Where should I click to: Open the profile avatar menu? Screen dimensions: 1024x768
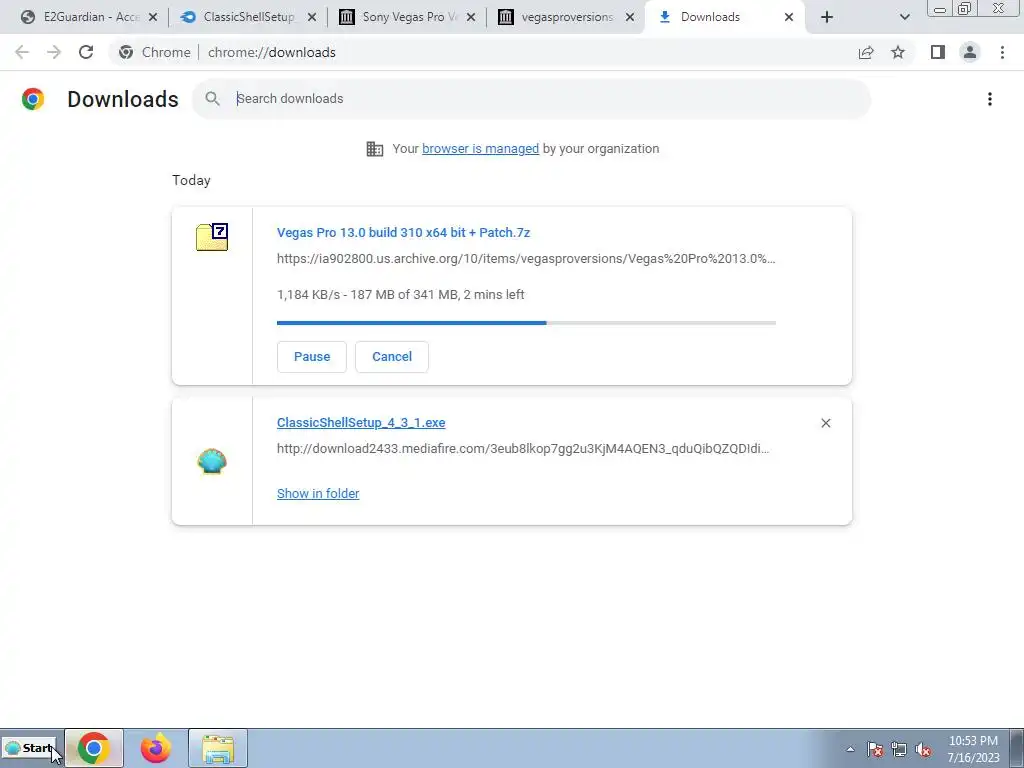[x=970, y=52]
